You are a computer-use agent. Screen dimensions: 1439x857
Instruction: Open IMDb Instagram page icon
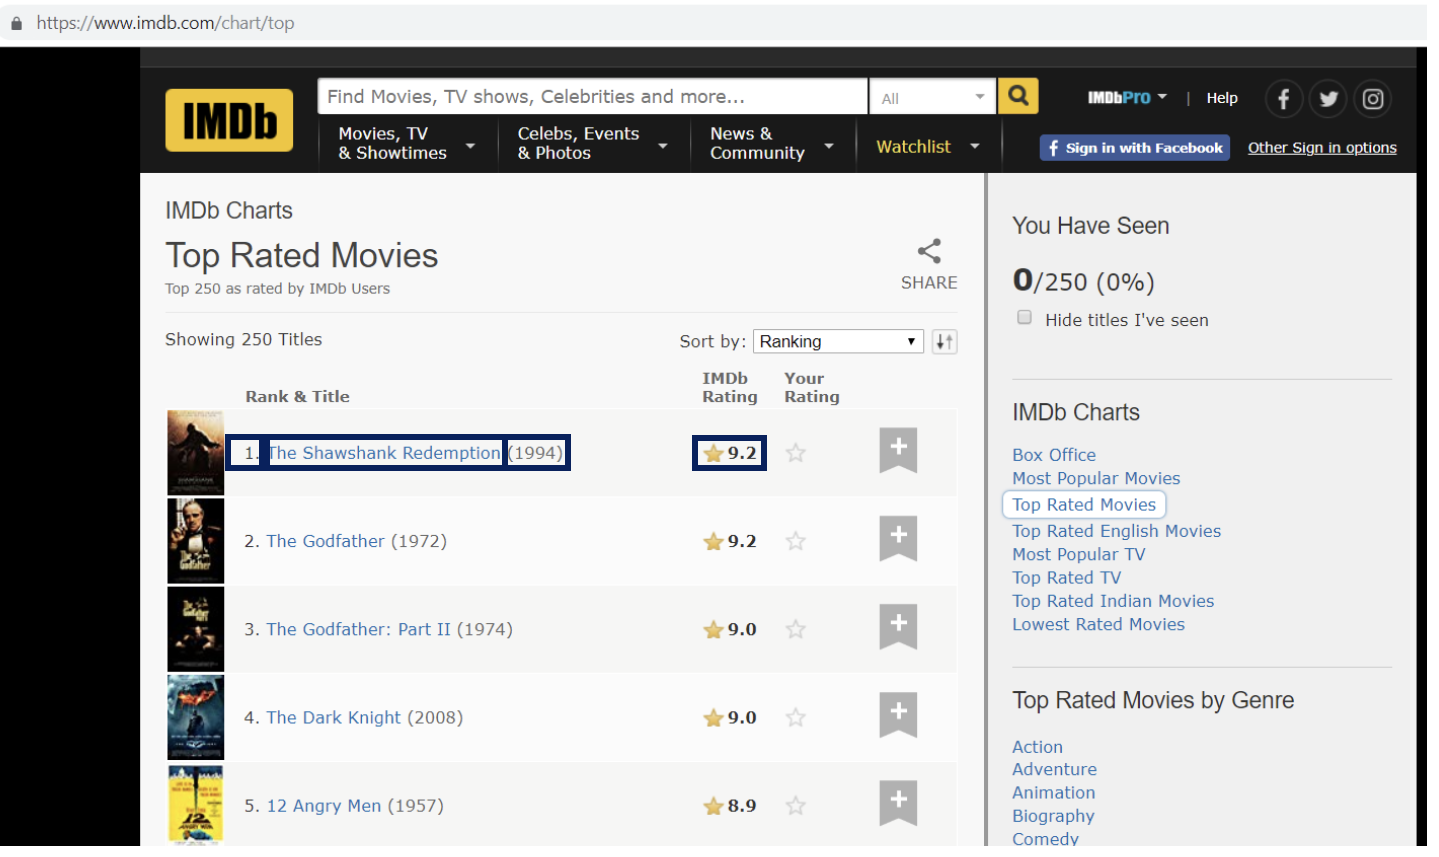1373,99
